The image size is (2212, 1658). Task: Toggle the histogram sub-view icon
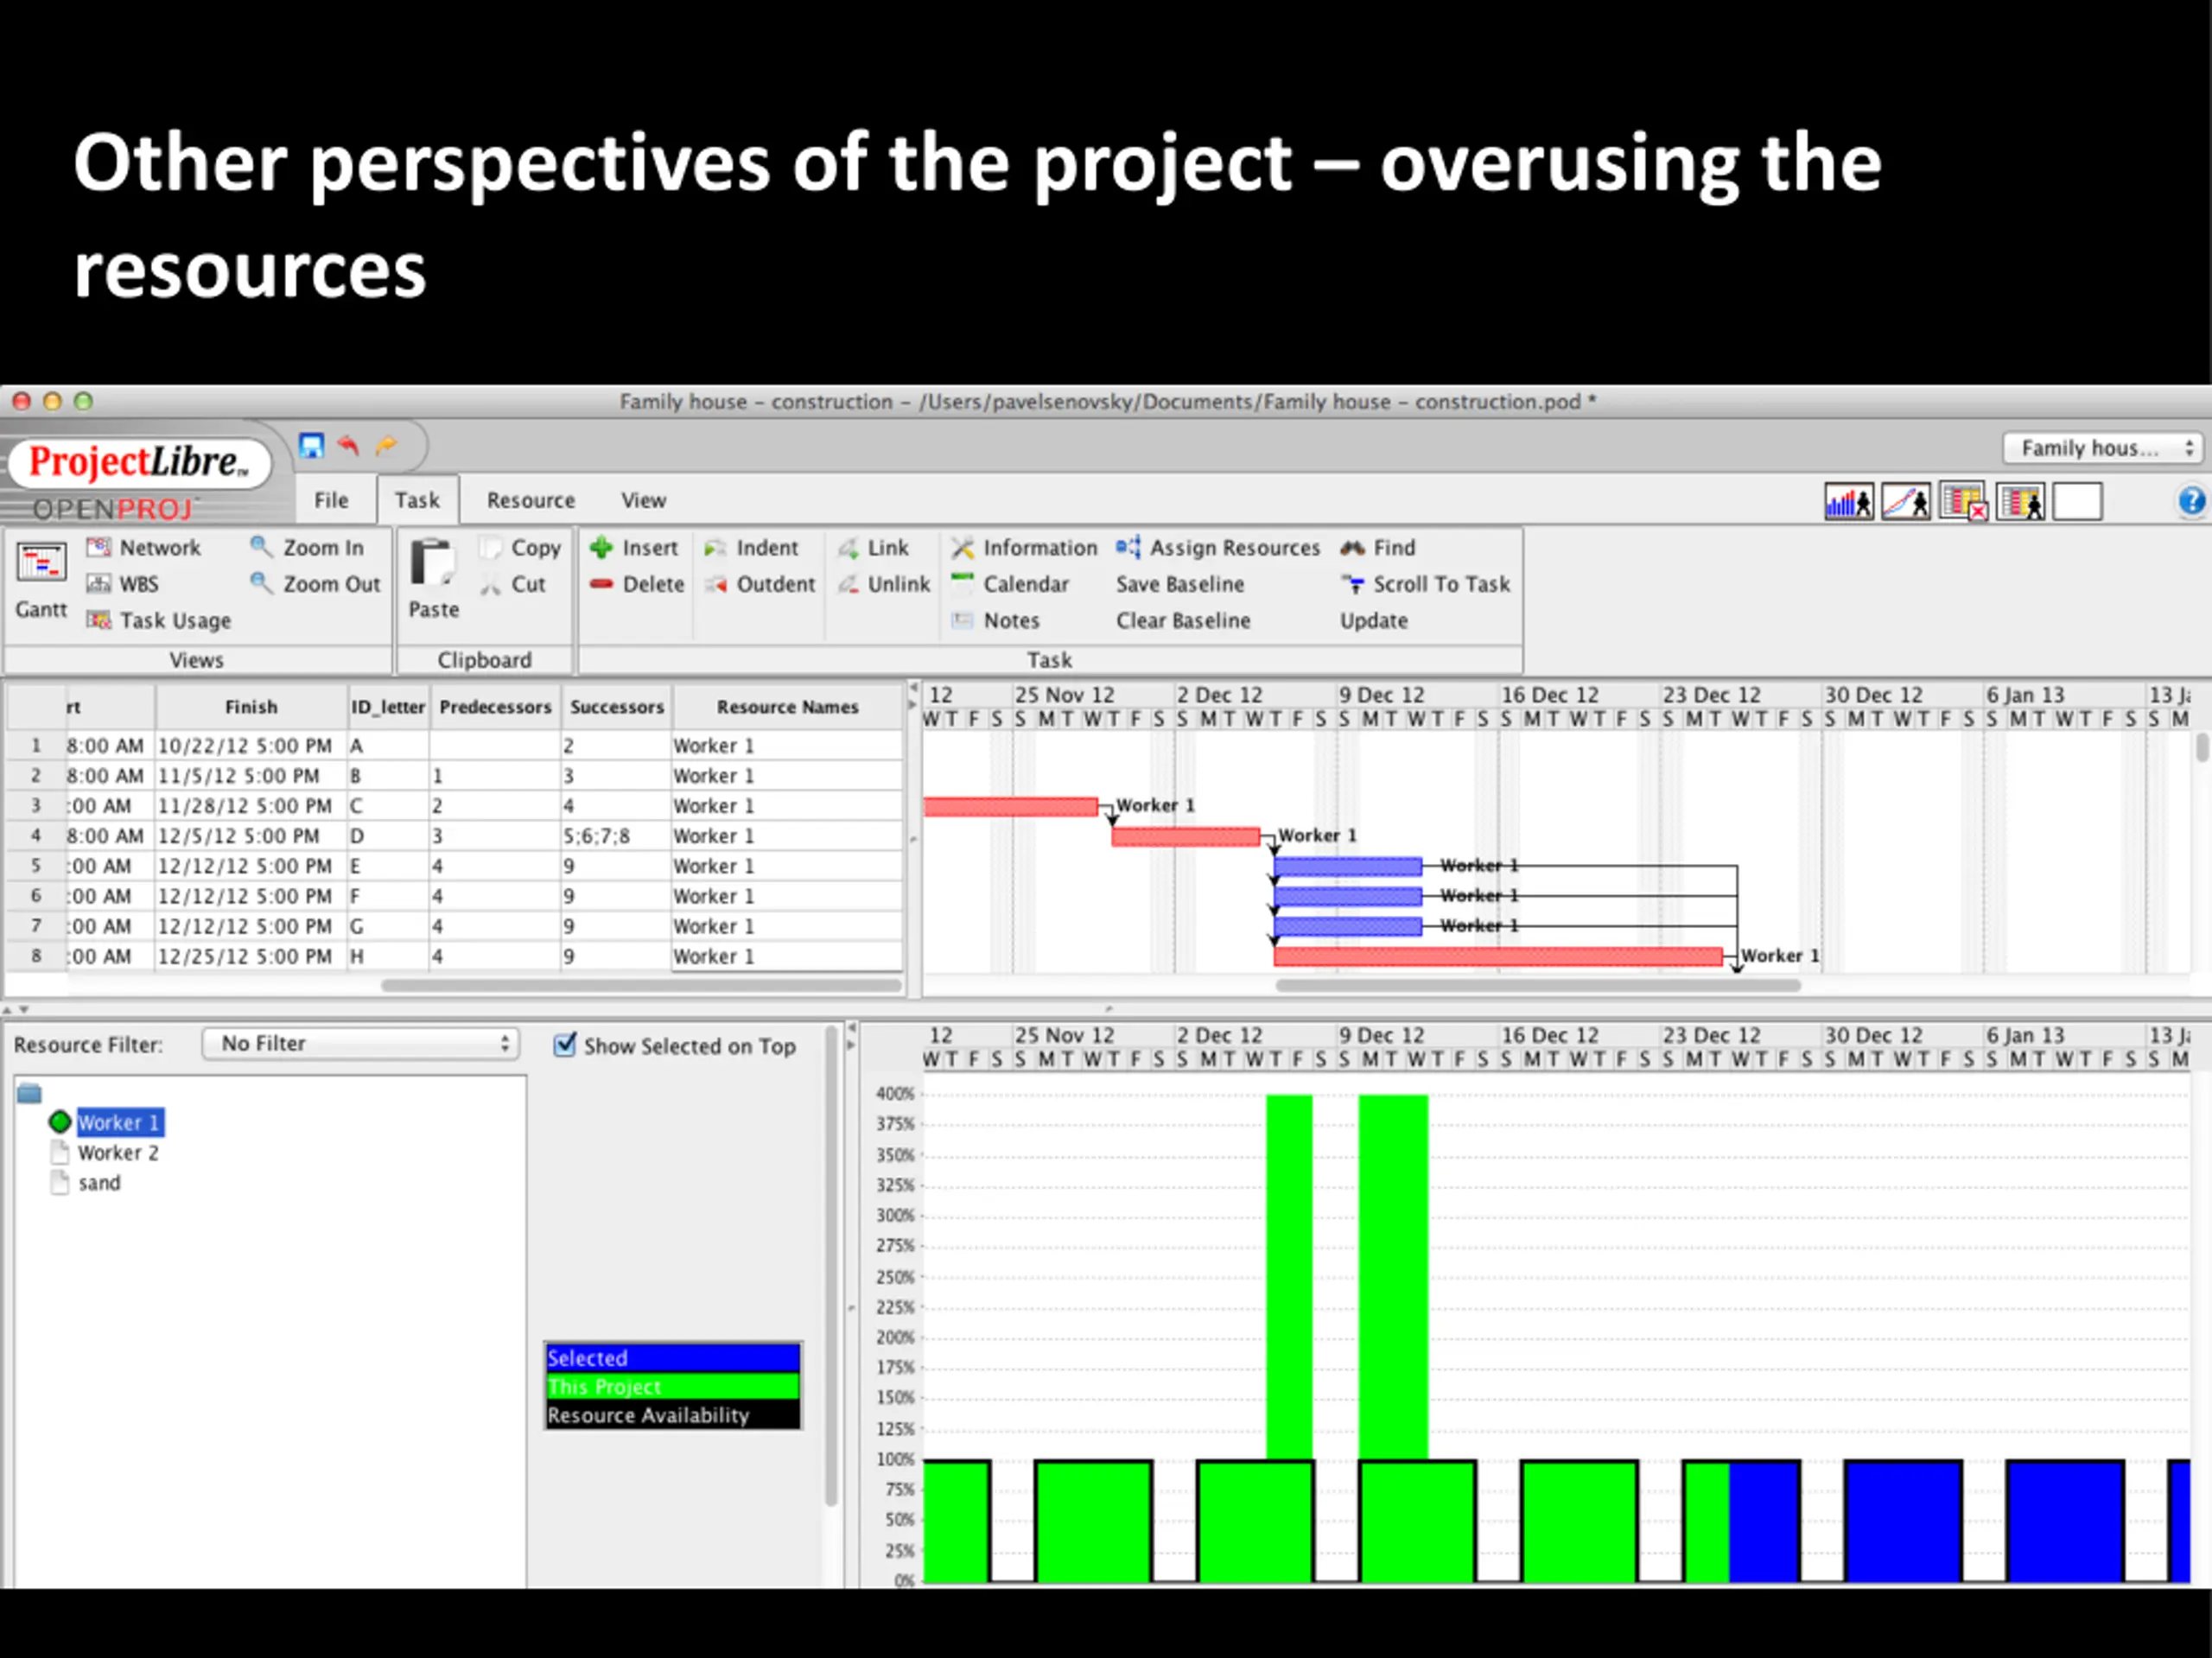click(x=1848, y=502)
